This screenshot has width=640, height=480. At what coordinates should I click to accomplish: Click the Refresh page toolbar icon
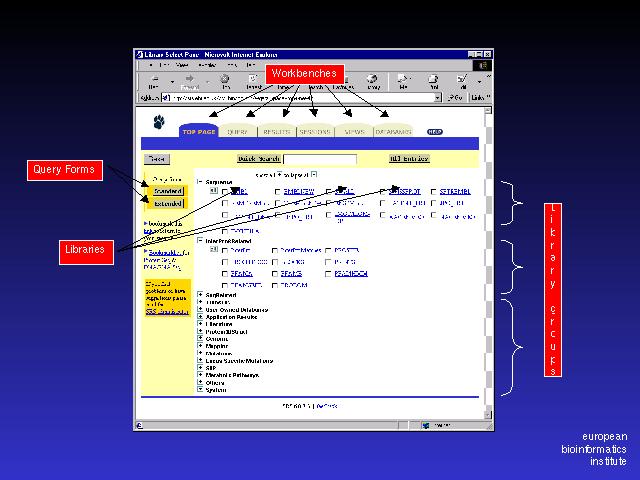click(253, 80)
